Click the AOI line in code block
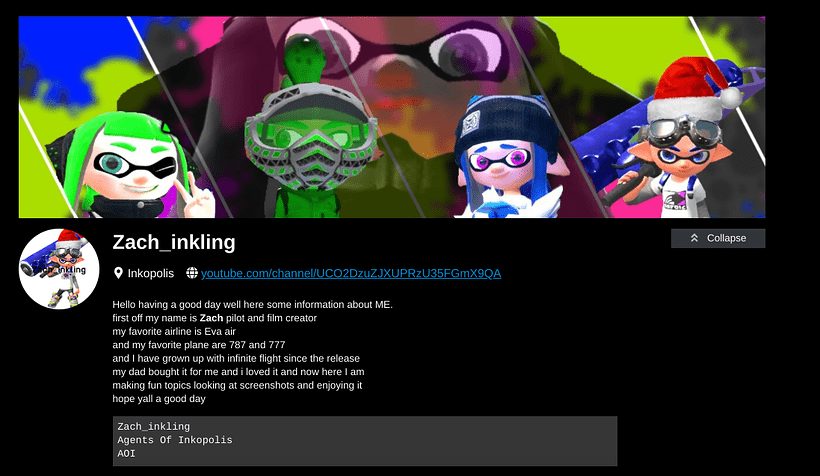 [126, 454]
